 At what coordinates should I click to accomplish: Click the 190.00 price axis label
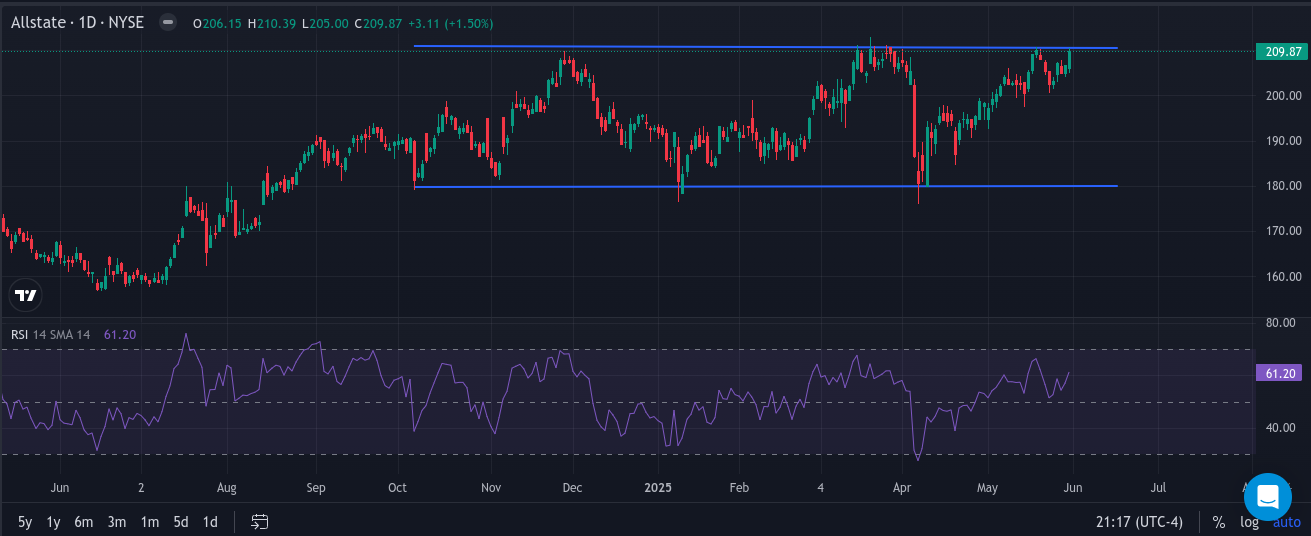[1283, 141]
